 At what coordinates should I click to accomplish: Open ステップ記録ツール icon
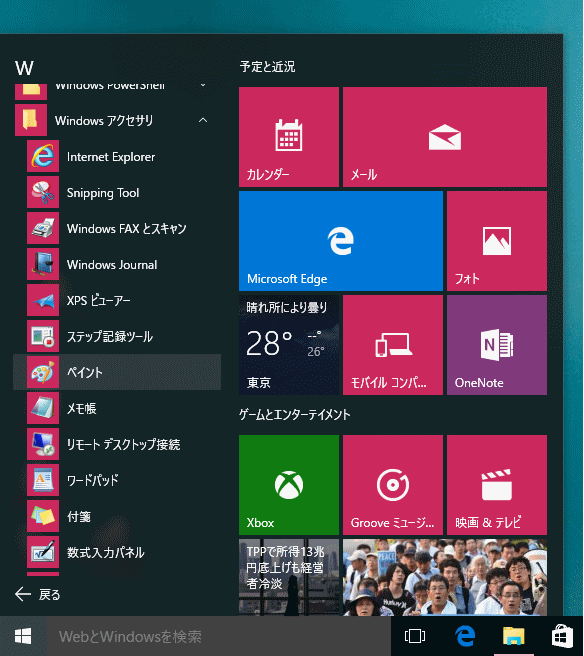pos(43,336)
